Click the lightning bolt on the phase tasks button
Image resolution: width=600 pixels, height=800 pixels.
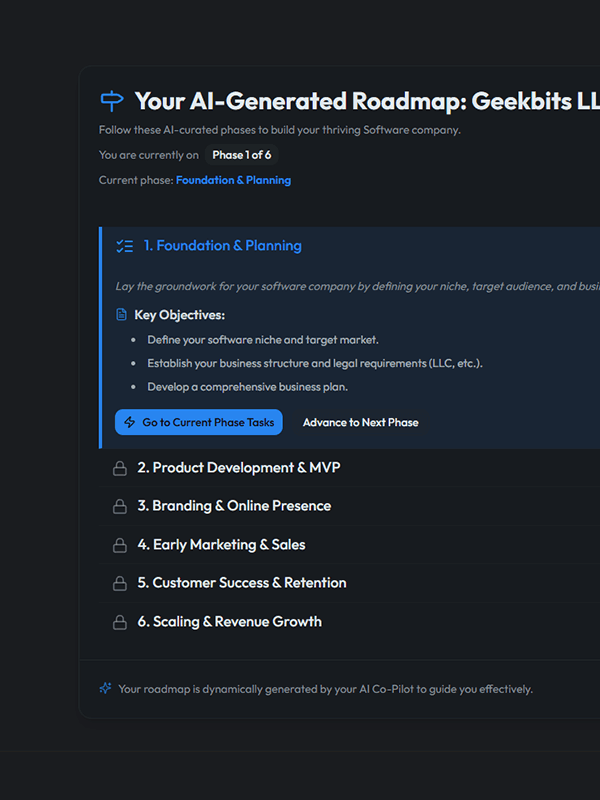(130, 422)
